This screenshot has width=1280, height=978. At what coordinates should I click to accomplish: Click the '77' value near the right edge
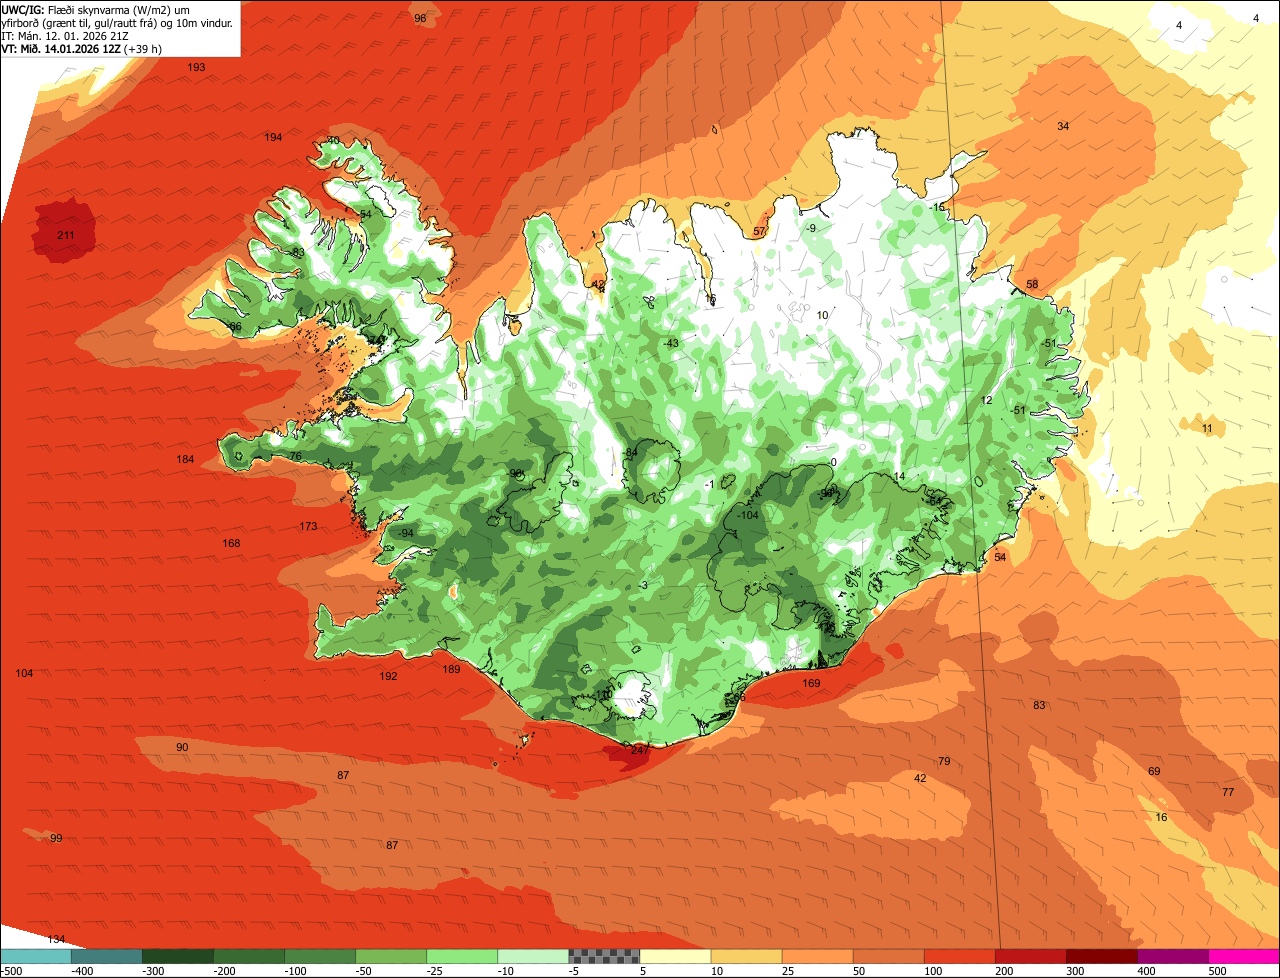point(1228,792)
